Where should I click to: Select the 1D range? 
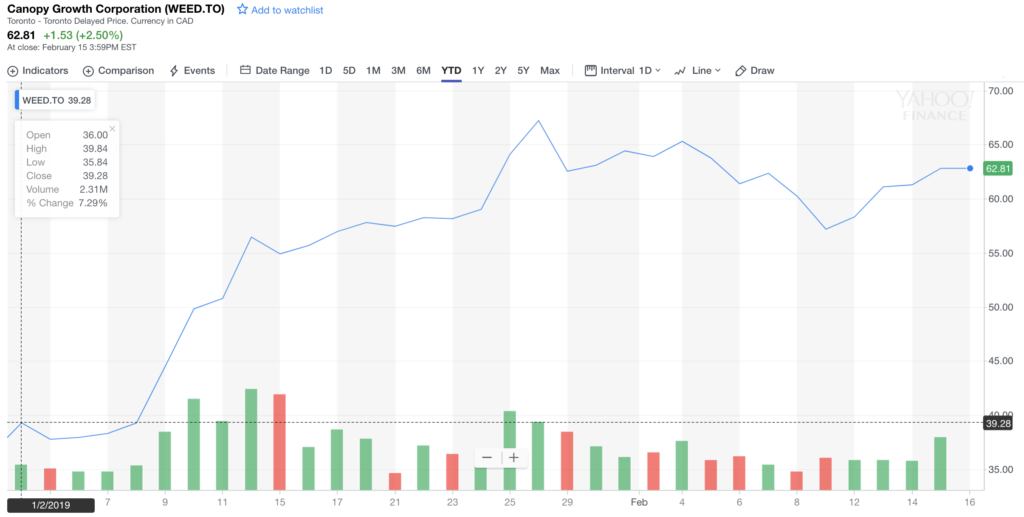pyautogui.click(x=325, y=70)
